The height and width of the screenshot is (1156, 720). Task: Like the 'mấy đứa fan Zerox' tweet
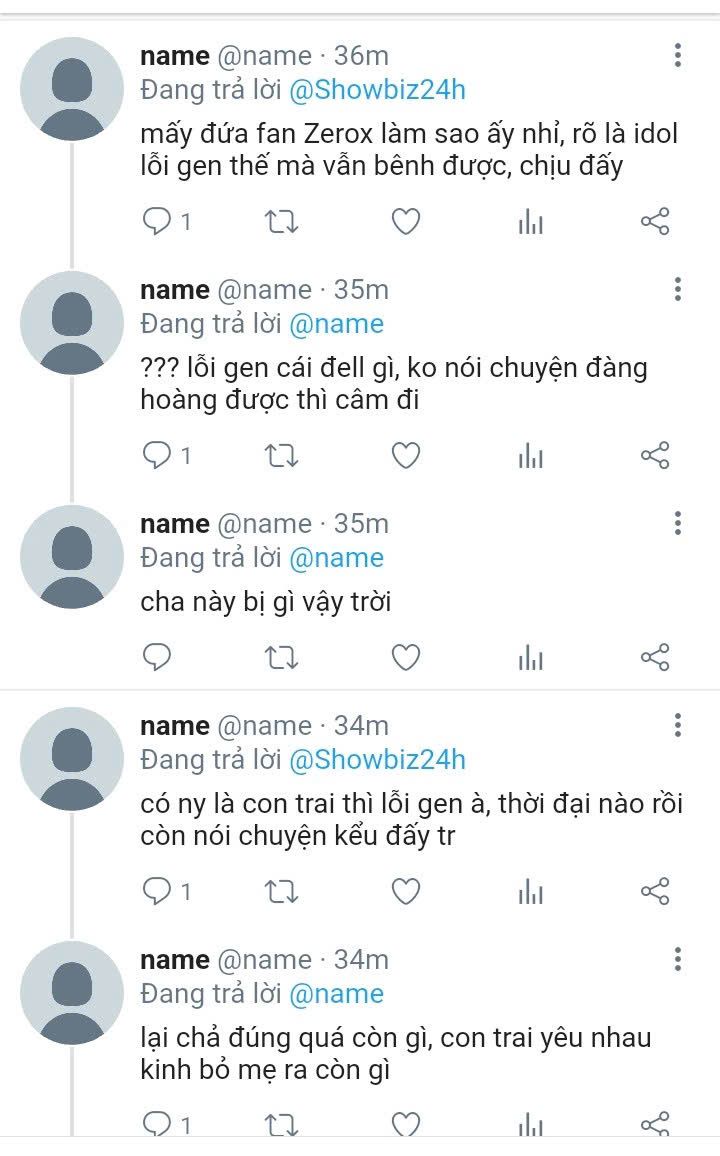405,222
